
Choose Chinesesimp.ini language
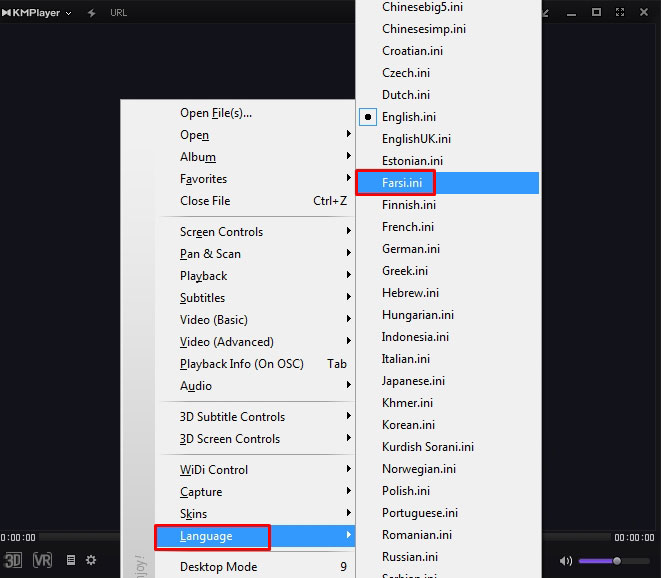coord(448,29)
